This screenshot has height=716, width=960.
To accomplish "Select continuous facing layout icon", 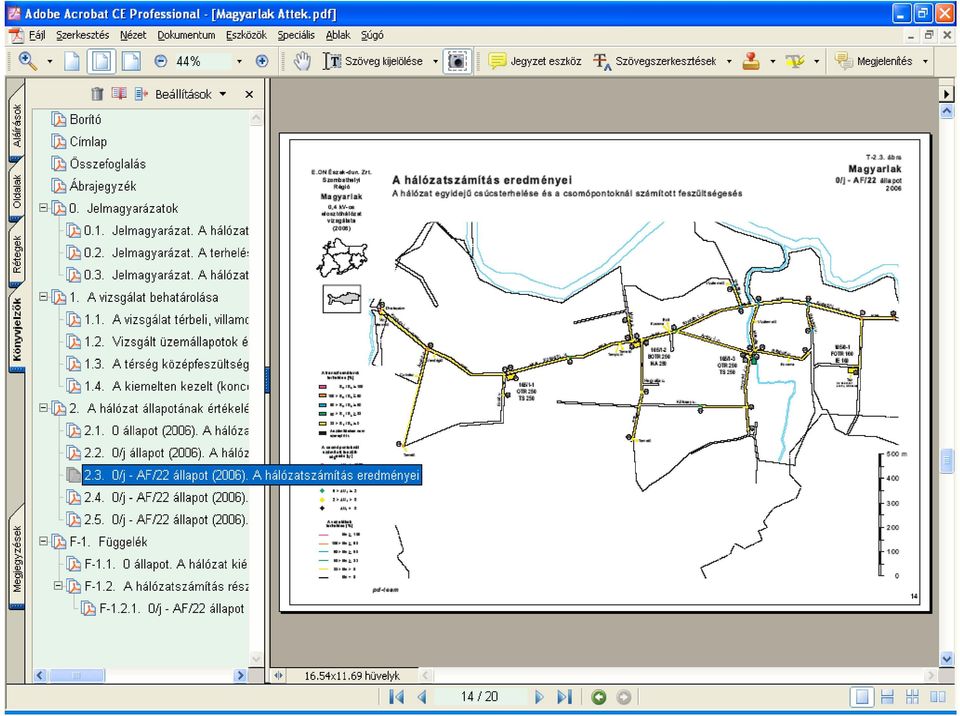I will pos(912,697).
